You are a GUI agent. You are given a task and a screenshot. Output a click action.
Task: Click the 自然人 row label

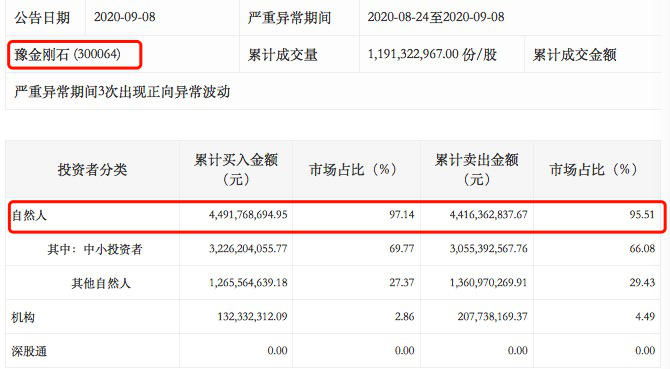click(x=29, y=215)
